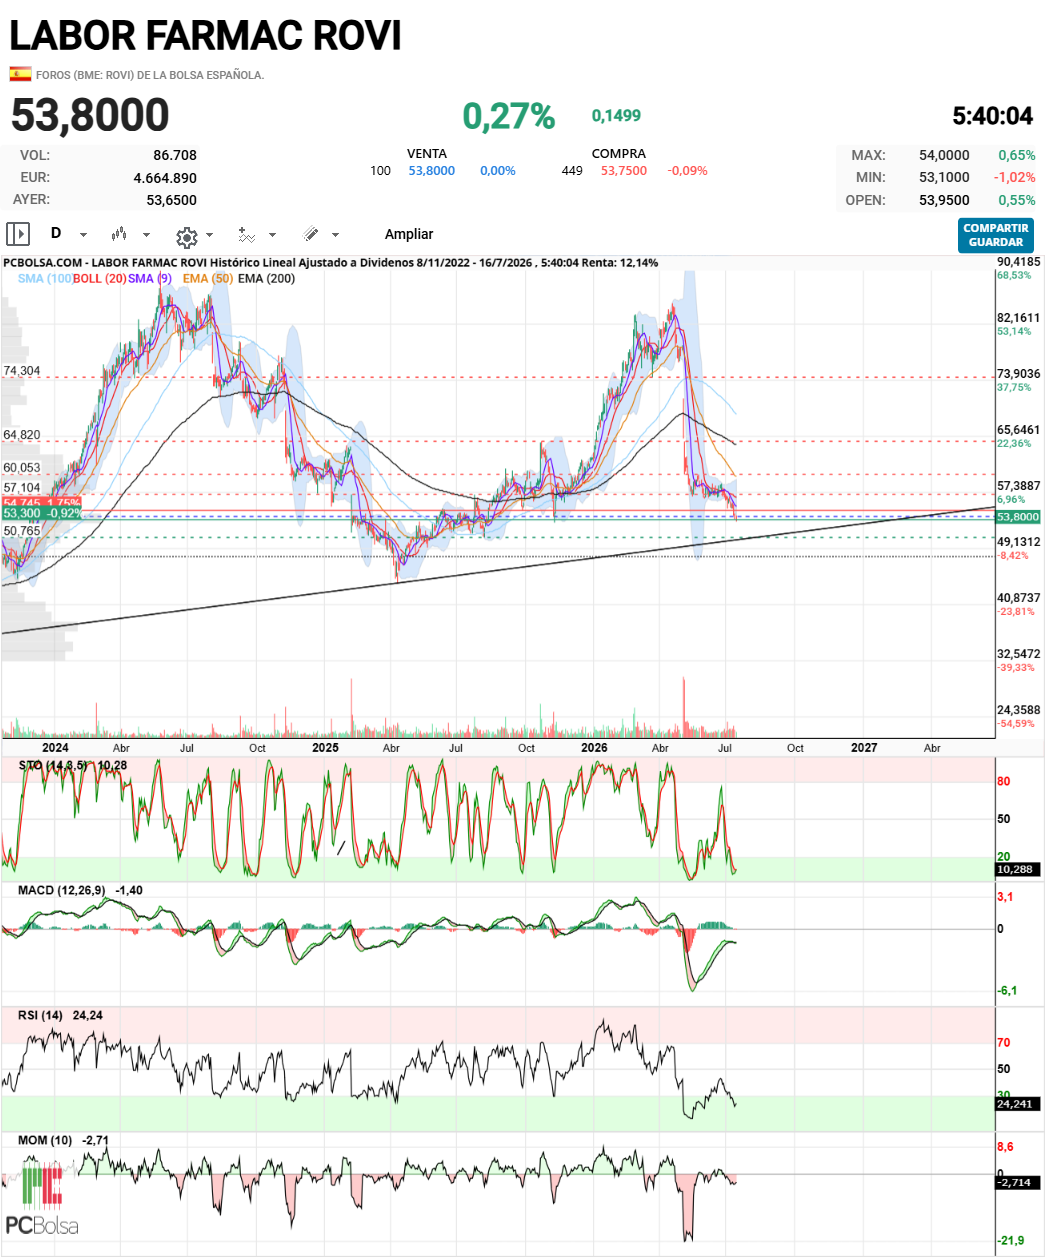Select the add indicator icon

(x=246, y=235)
